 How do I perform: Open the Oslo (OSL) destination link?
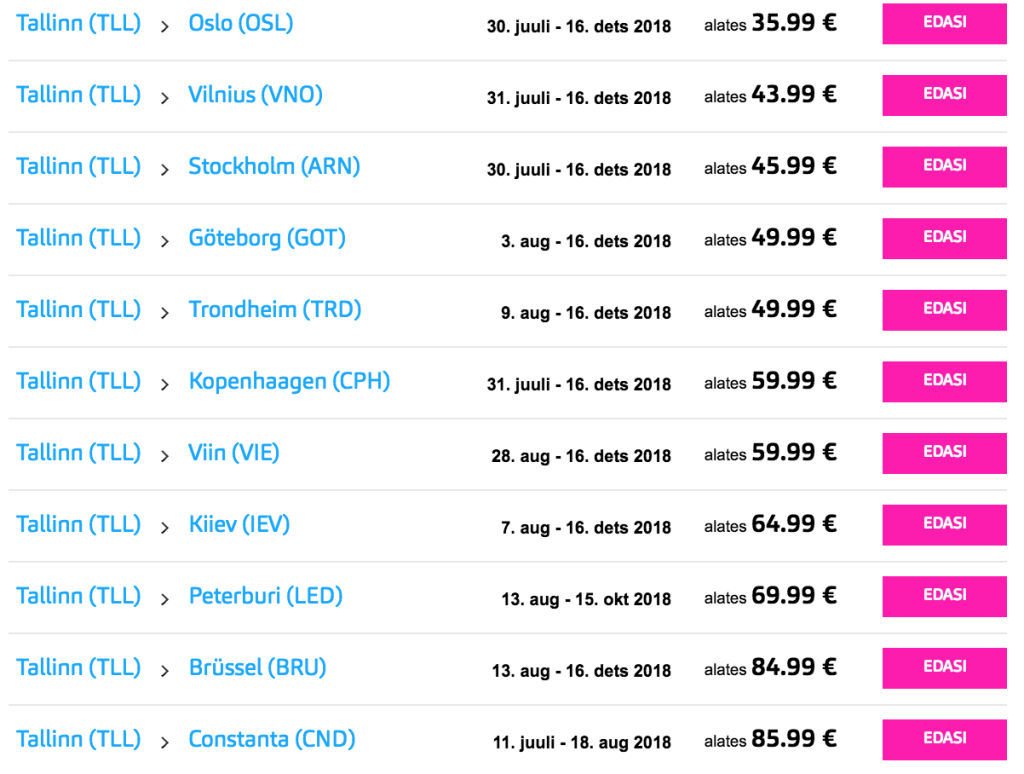(x=241, y=23)
